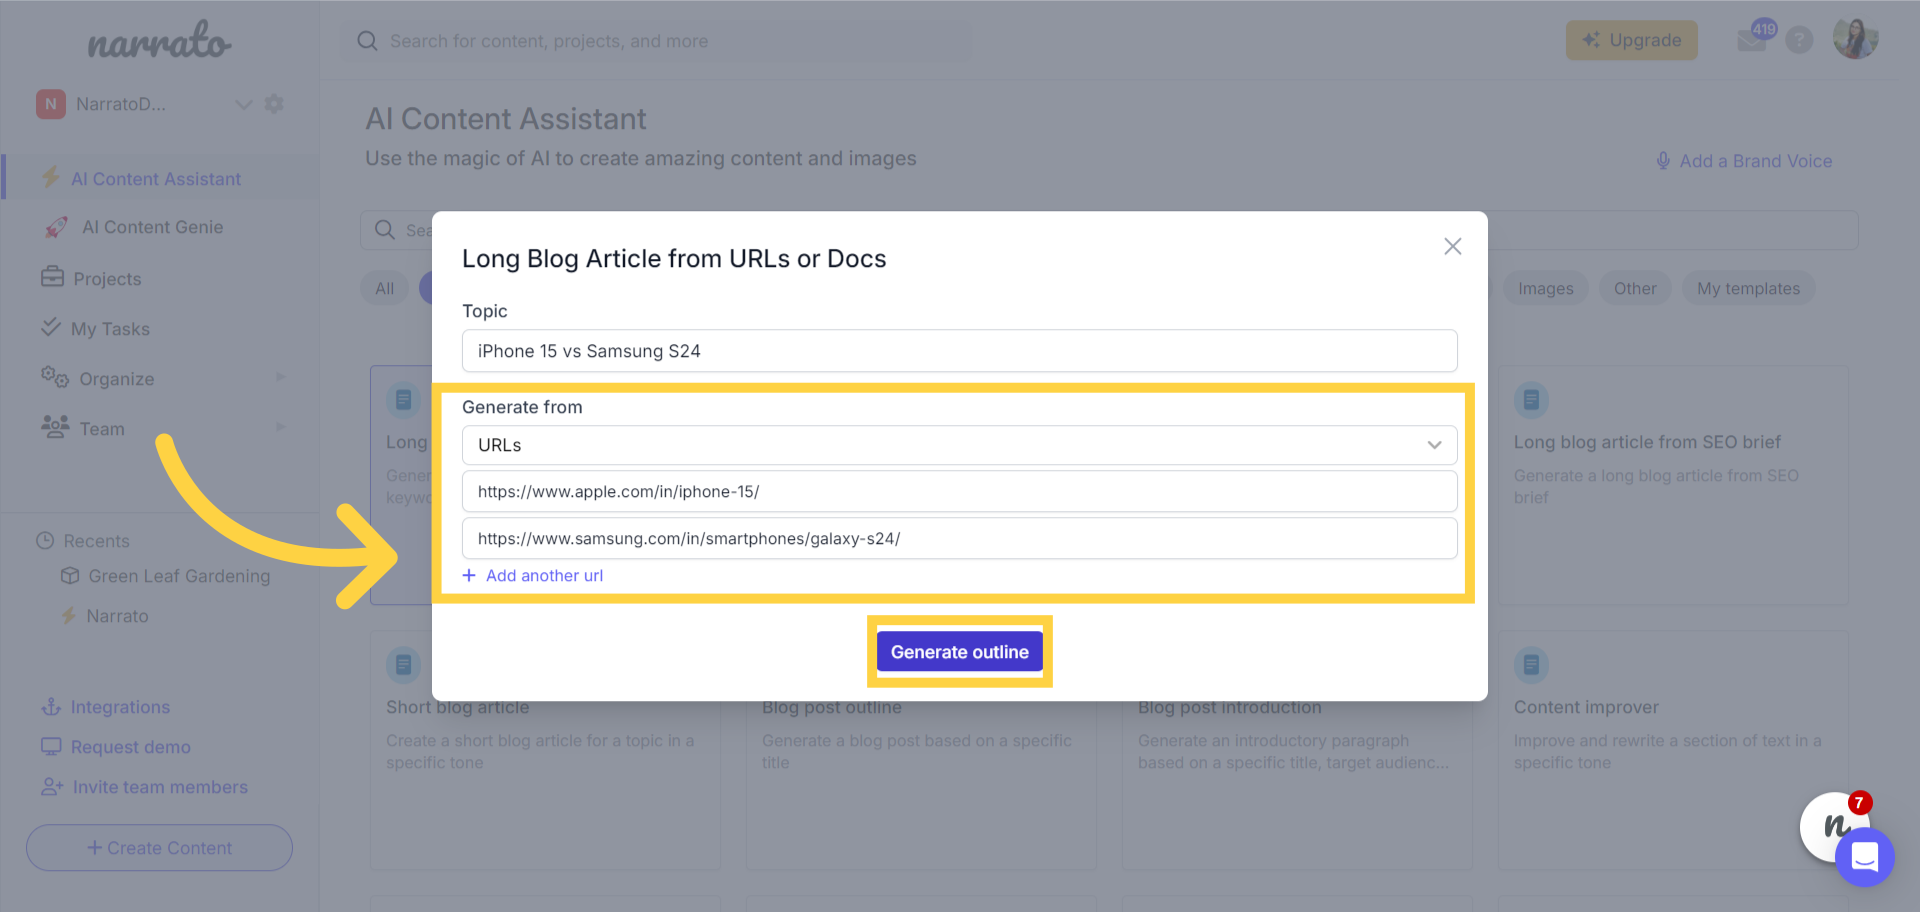The width and height of the screenshot is (1920, 912).
Task: Open the Content improver template card
Action: 1673,750
